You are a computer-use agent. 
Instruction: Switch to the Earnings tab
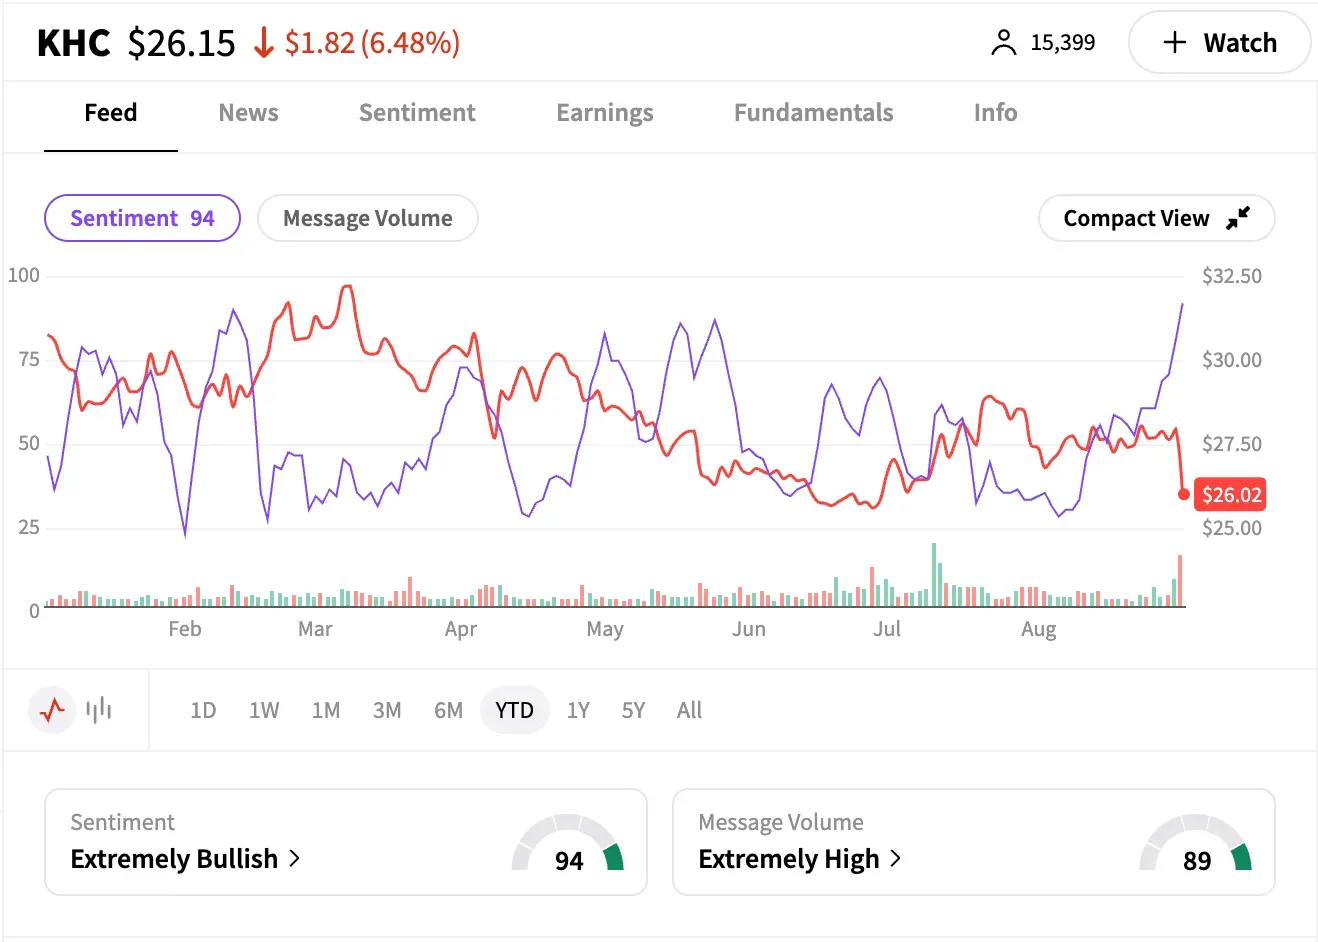pyautogui.click(x=605, y=113)
